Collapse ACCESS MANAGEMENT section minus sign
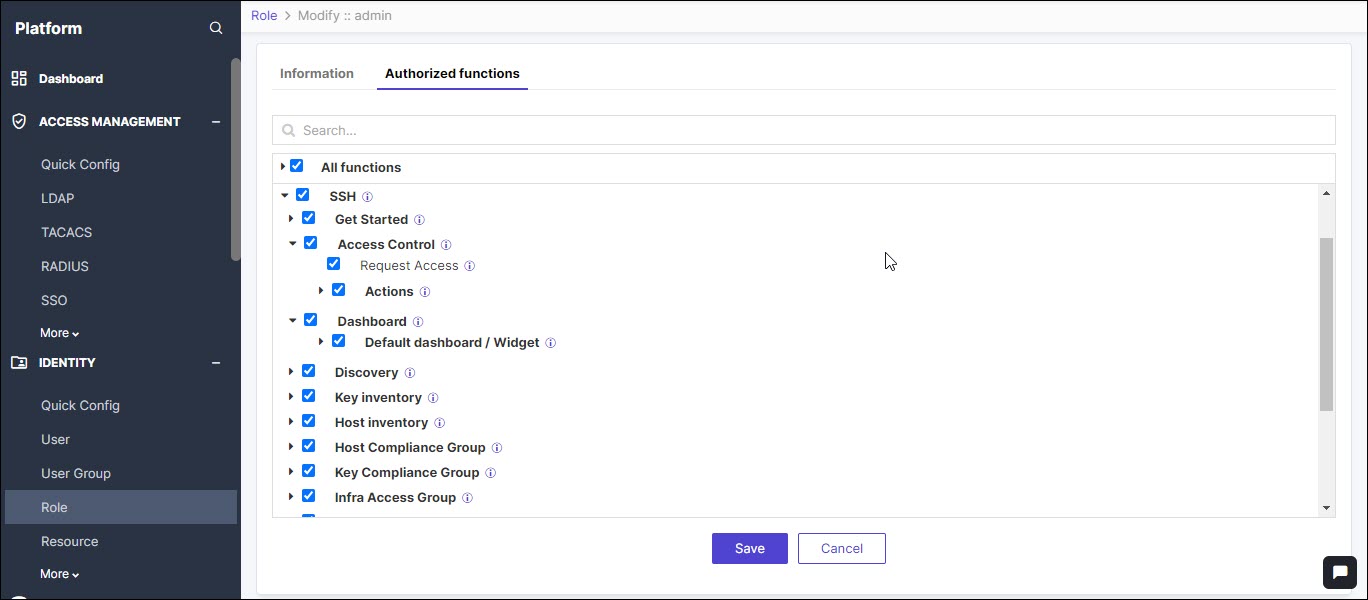 216,122
